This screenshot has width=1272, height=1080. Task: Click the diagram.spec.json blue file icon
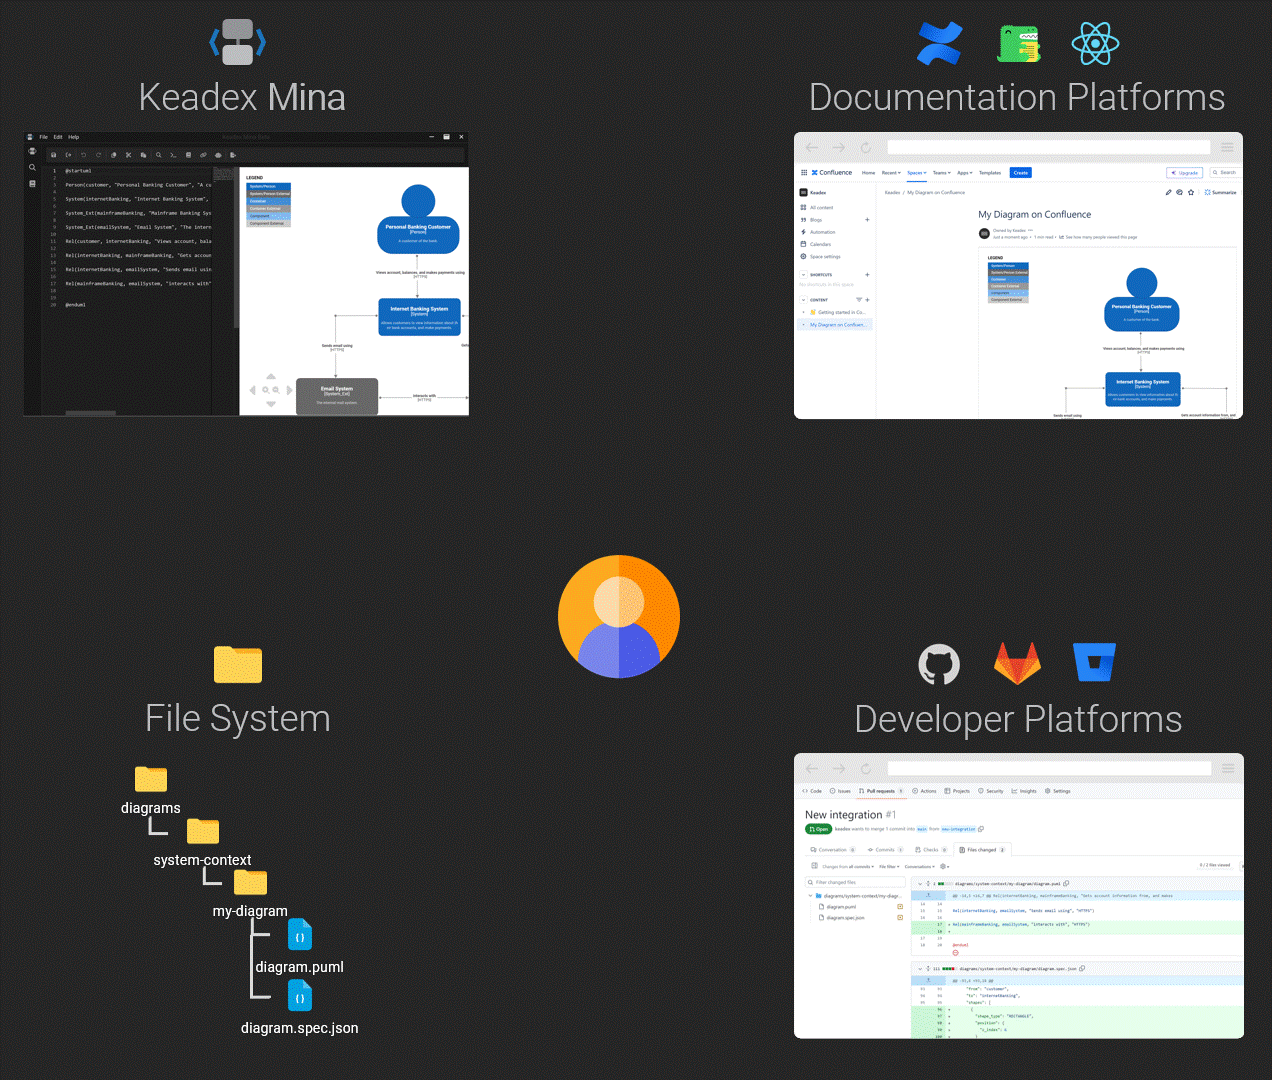[300, 996]
